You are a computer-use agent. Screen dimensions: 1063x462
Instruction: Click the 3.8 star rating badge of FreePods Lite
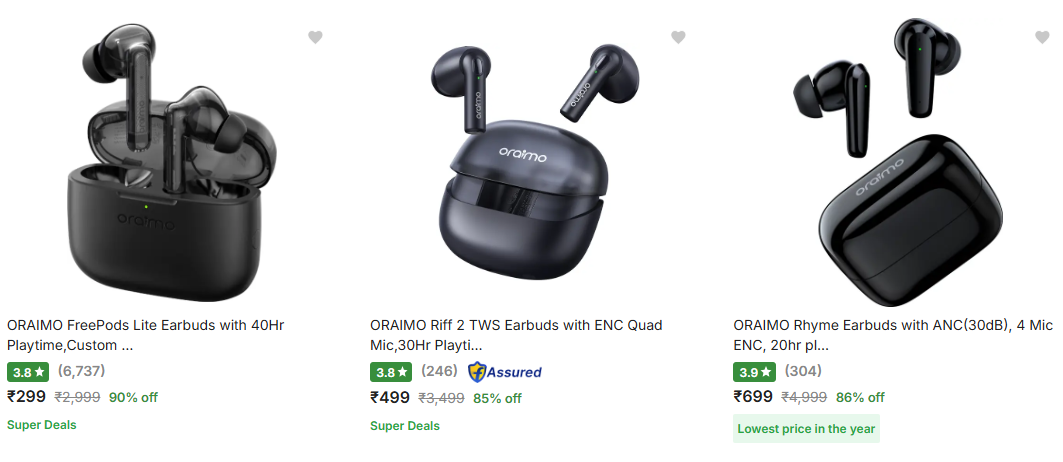pos(28,372)
